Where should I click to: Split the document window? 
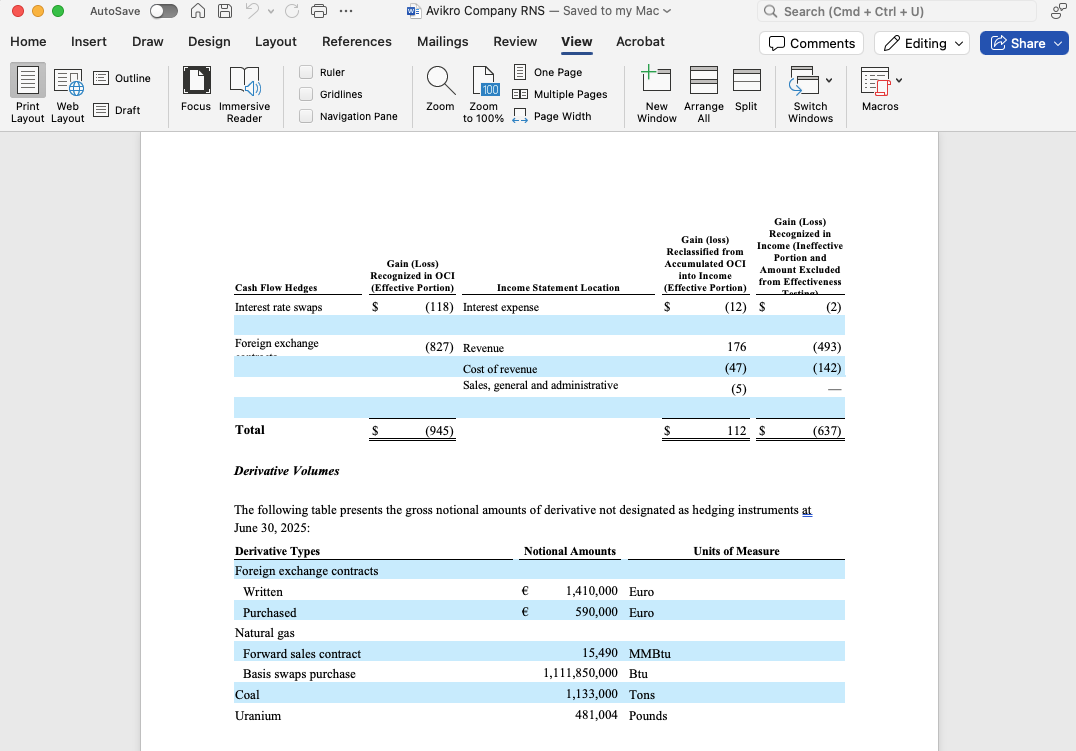tap(746, 89)
